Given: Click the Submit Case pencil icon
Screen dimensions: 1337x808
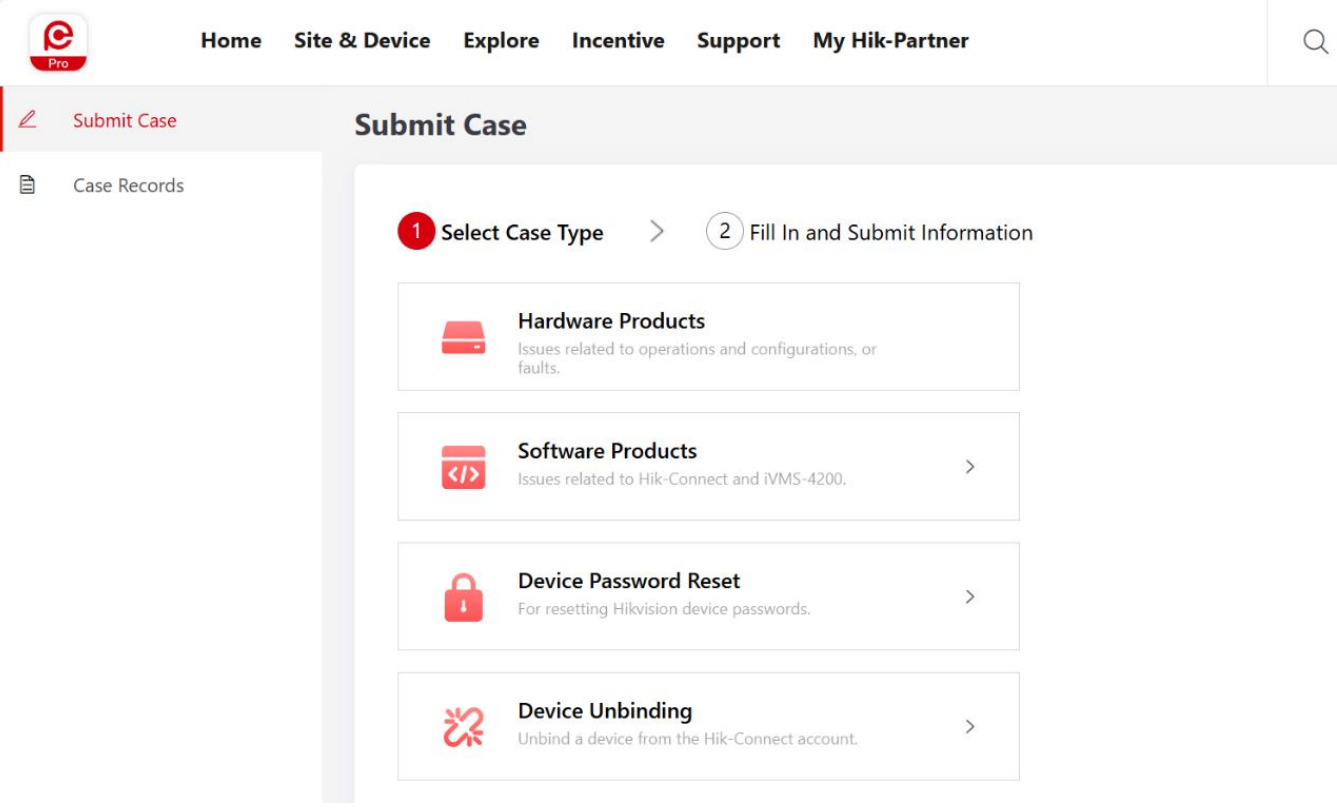Looking at the screenshot, I should coord(27,119).
